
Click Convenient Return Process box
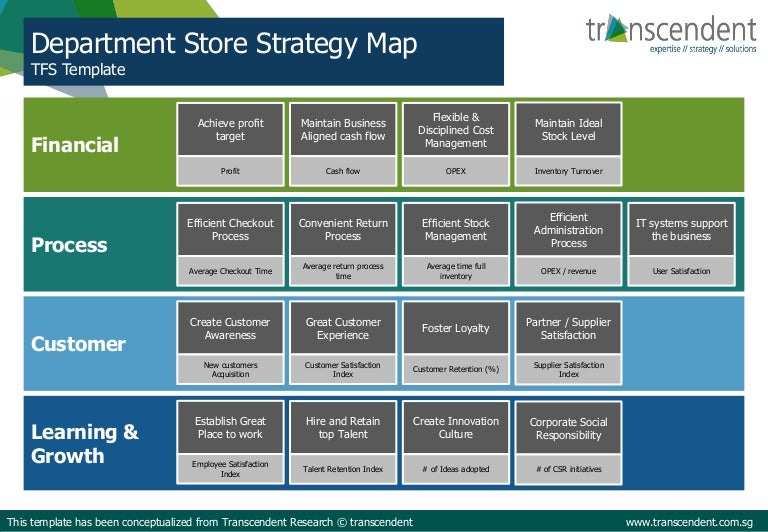[x=343, y=229]
